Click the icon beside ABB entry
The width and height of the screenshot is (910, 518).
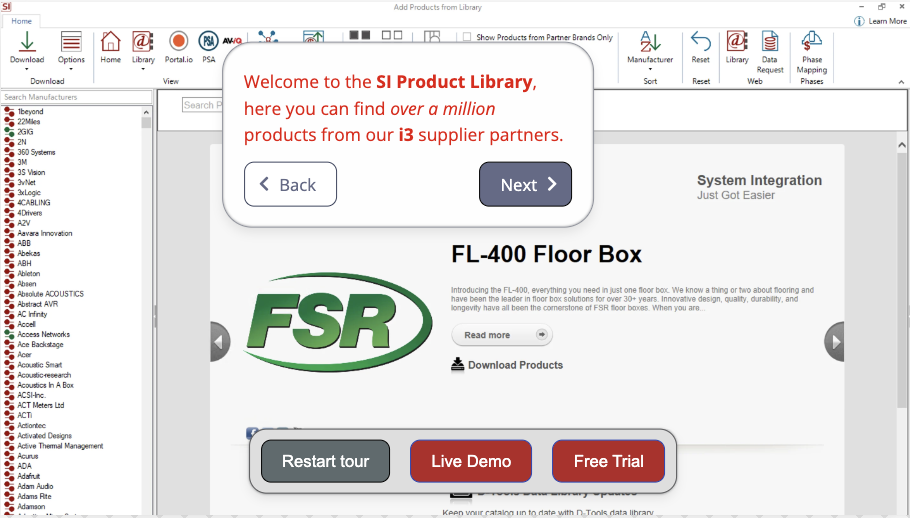pyautogui.click(x=9, y=243)
